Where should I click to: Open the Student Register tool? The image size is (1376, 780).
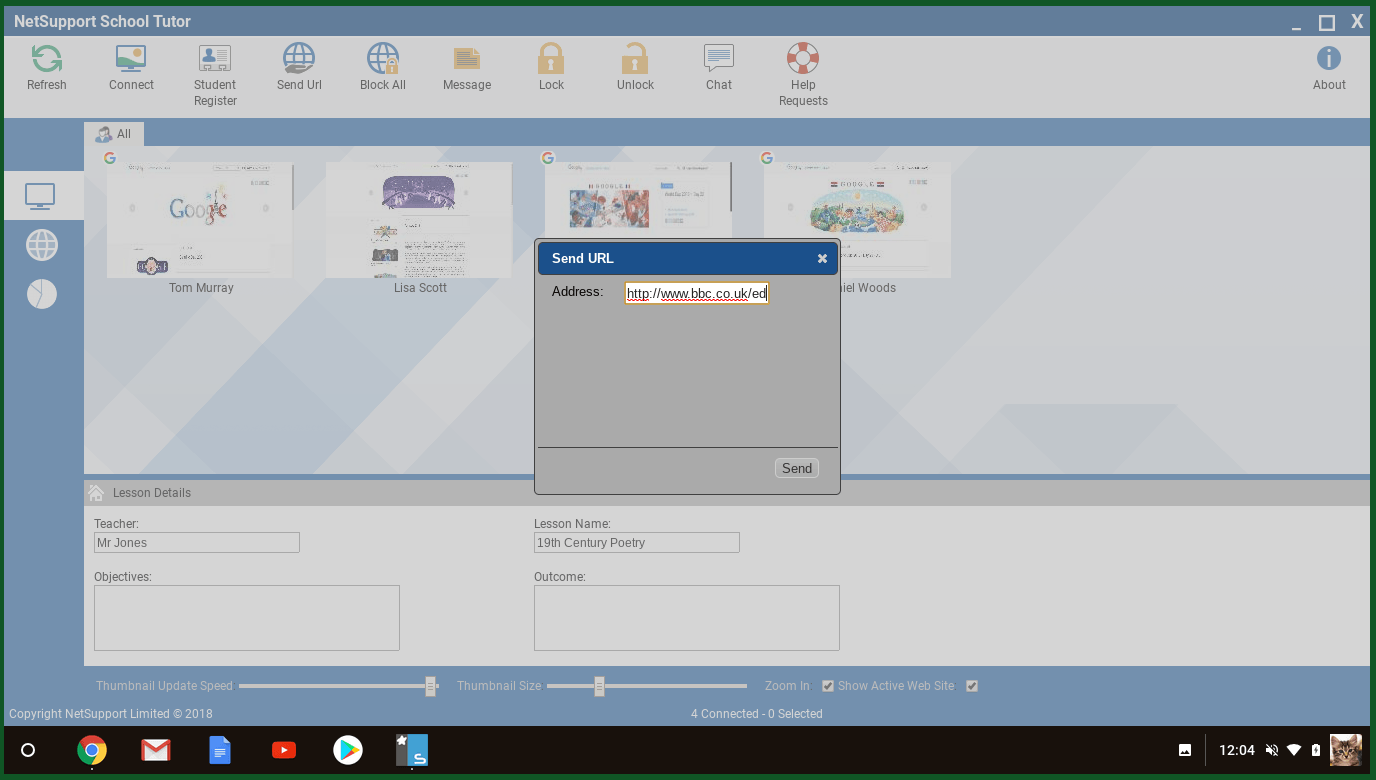tap(215, 60)
